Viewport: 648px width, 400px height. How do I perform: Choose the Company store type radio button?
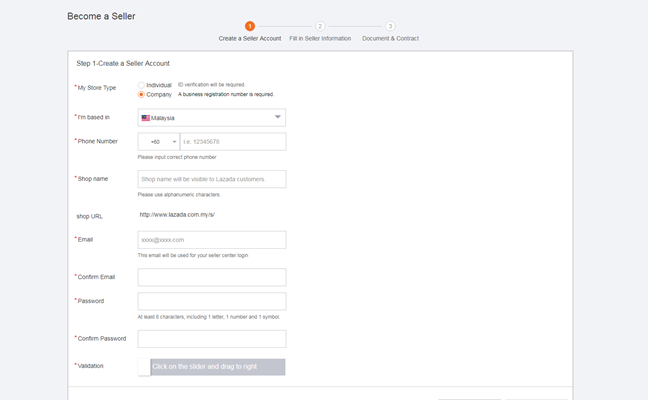[142, 94]
